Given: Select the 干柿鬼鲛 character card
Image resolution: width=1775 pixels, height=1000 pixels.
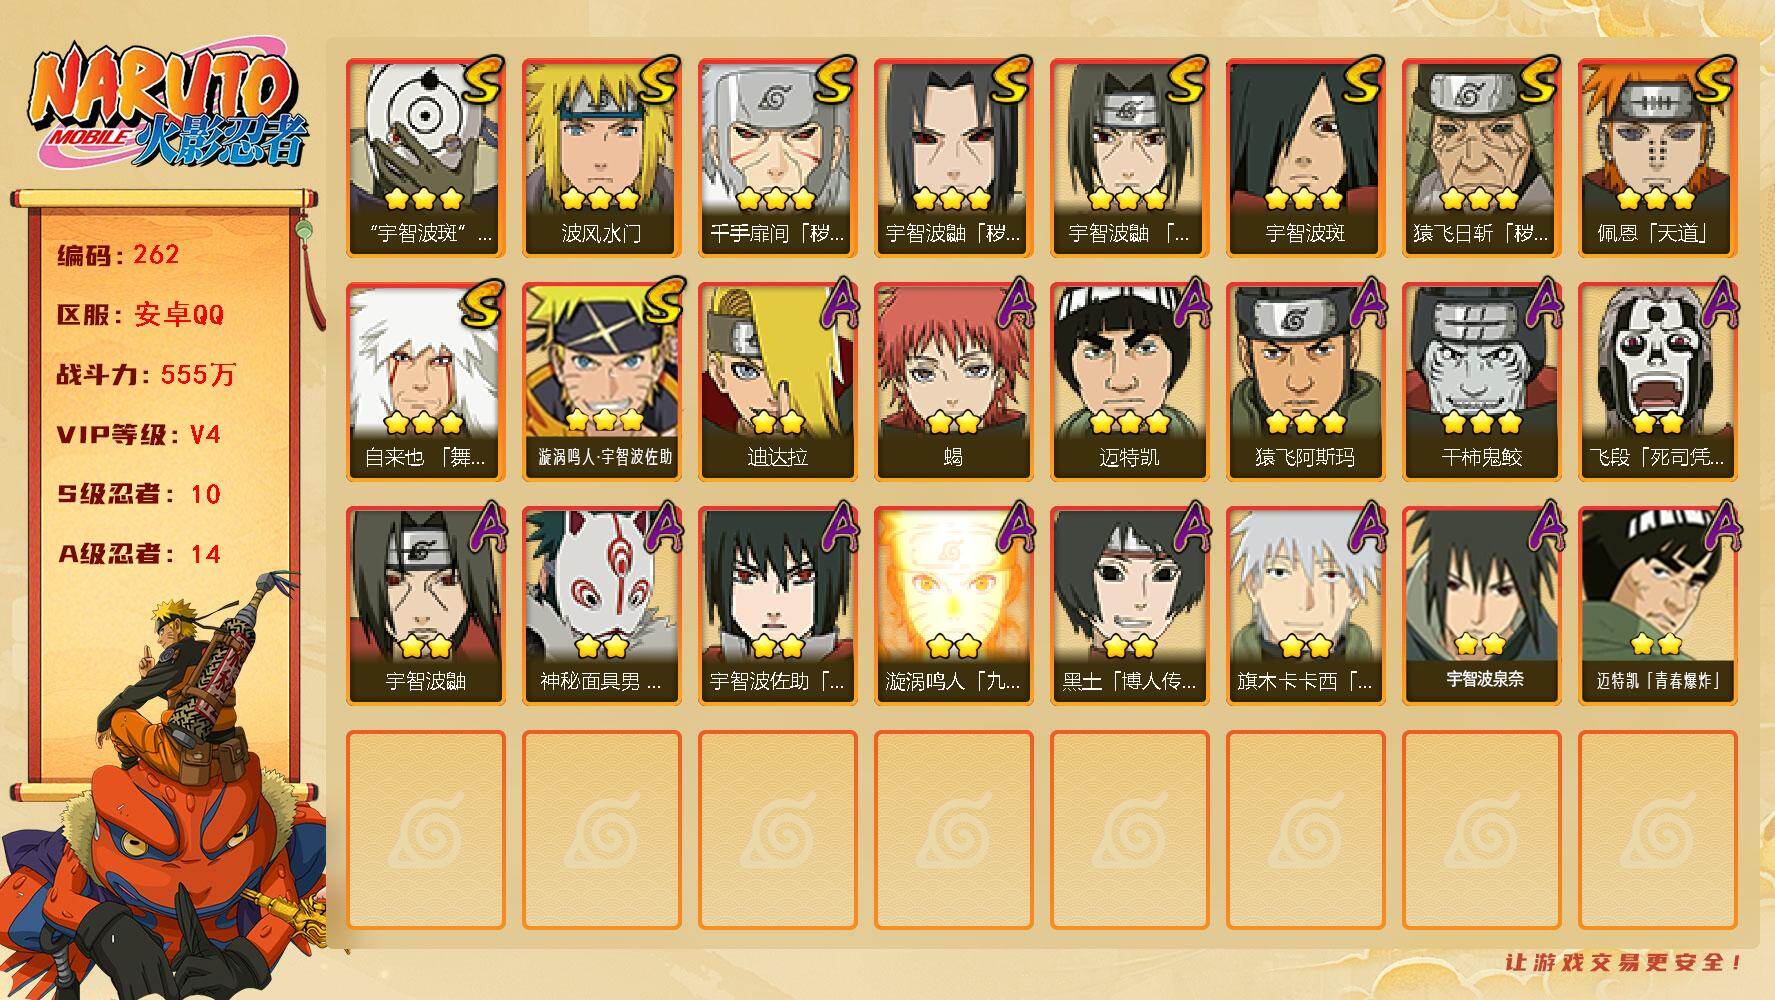Looking at the screenshot, I should (x=1481, y=382).
